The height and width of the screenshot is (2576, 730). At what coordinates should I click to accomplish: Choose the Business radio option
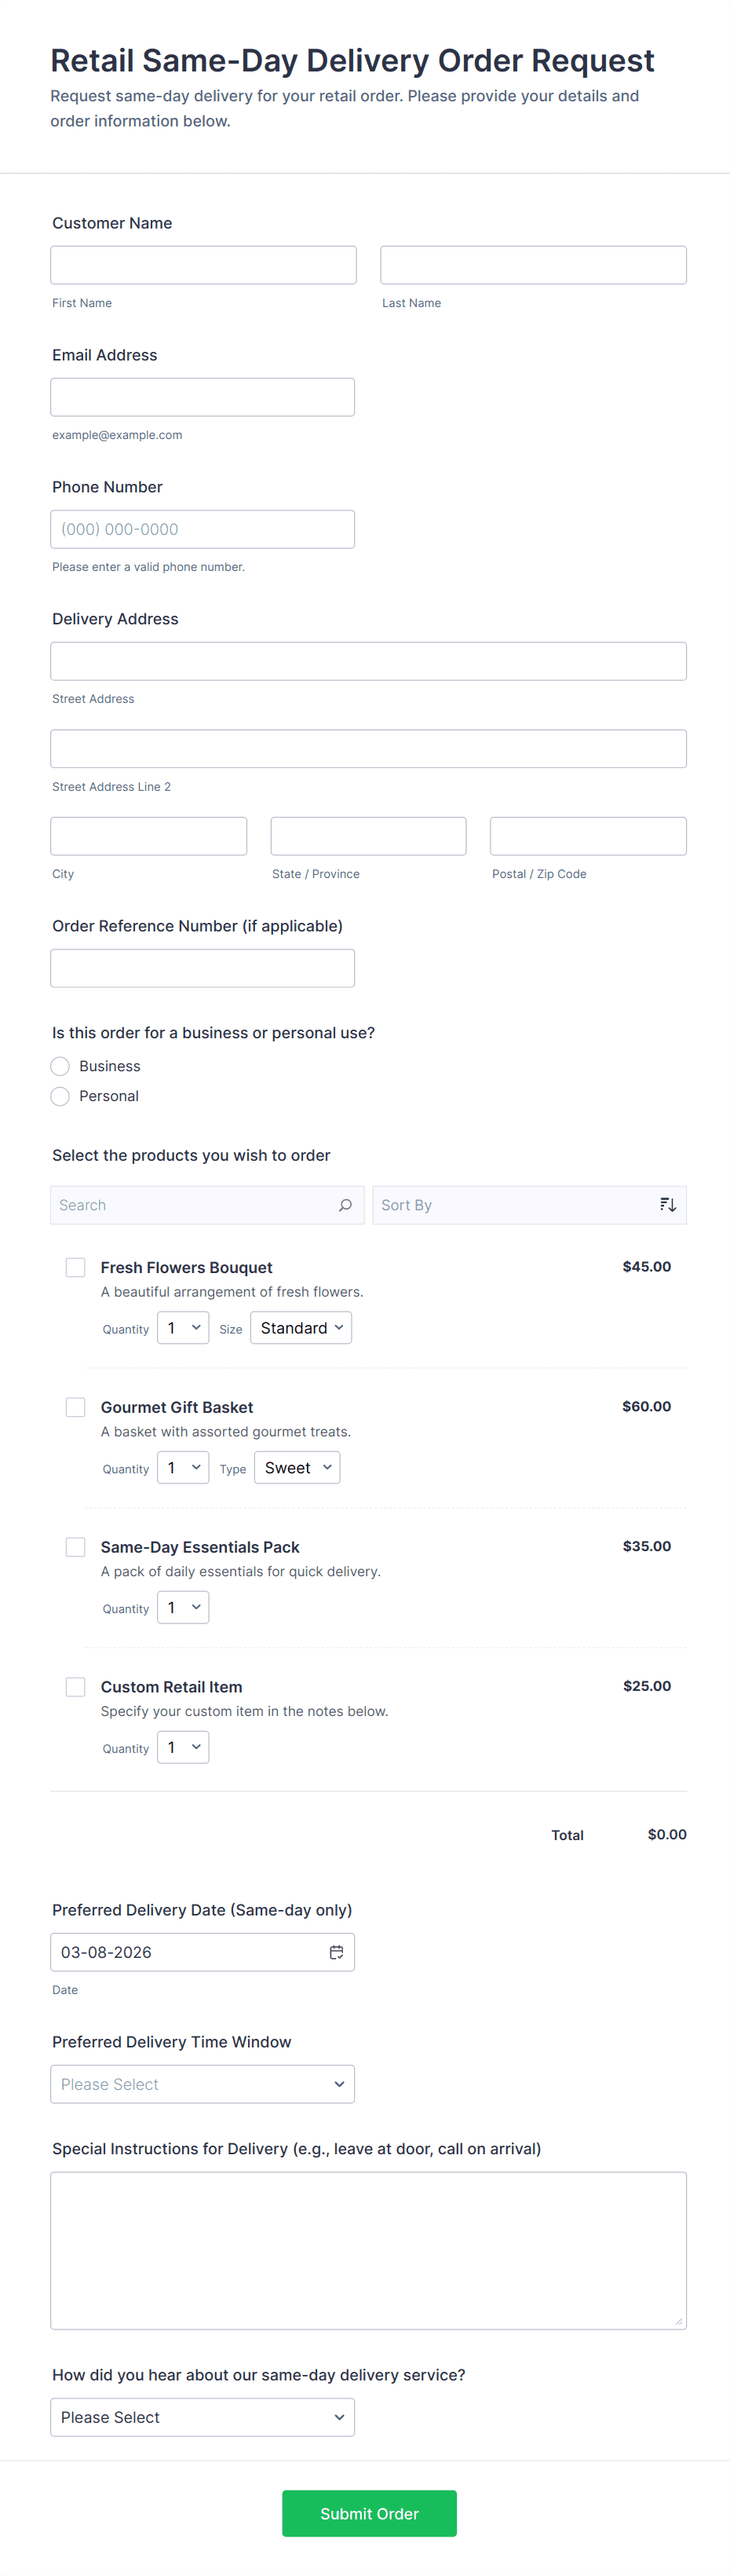point(60,1066)
